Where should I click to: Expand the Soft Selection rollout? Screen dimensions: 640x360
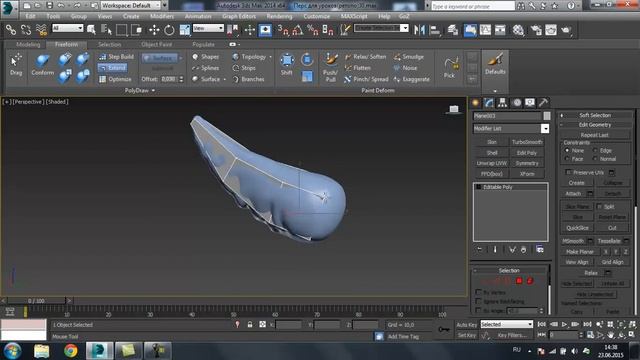point(595,115)
